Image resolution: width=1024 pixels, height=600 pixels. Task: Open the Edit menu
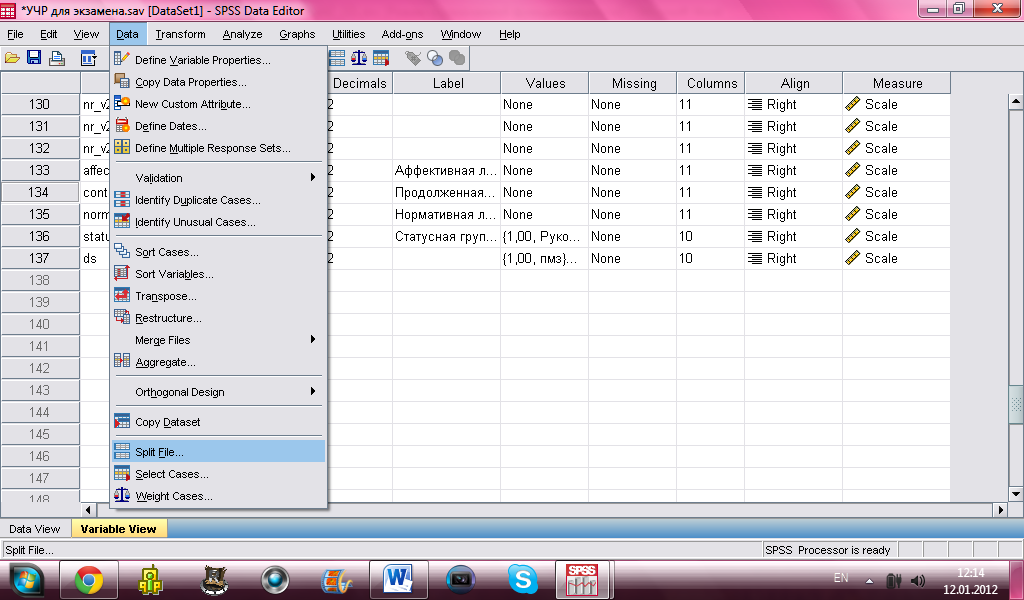48,34
